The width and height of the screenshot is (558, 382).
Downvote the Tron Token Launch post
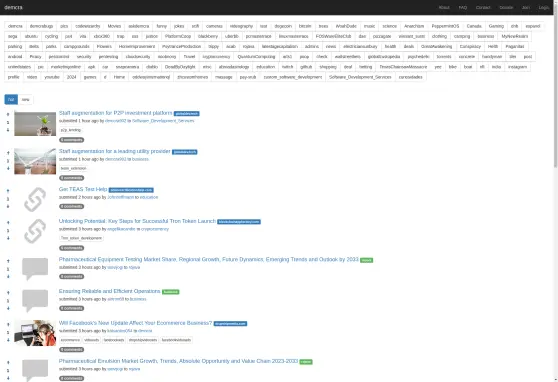8,238
